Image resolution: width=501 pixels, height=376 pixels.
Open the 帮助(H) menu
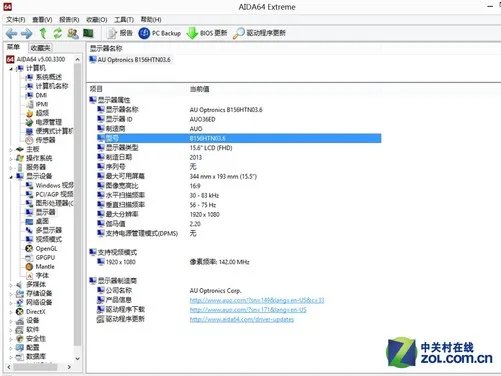click(x=151, y=20)
